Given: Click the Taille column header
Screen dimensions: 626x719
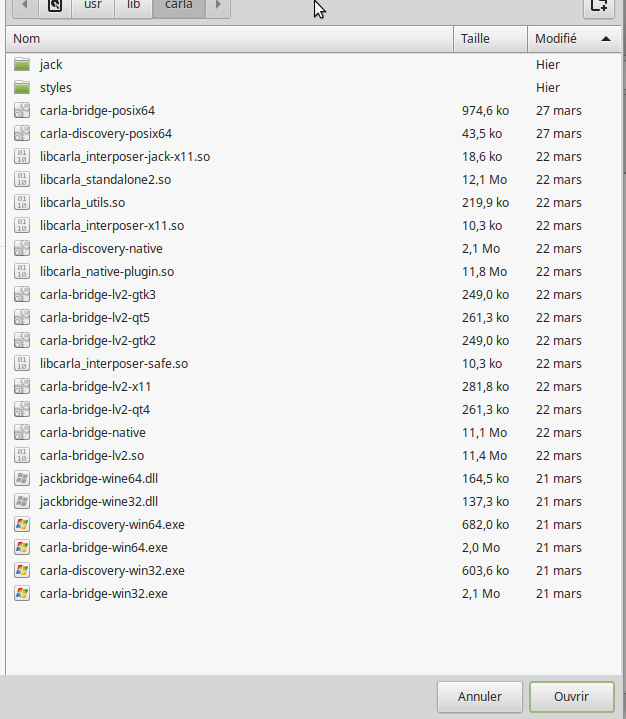Looking at the screenshot, I should 489,39.
